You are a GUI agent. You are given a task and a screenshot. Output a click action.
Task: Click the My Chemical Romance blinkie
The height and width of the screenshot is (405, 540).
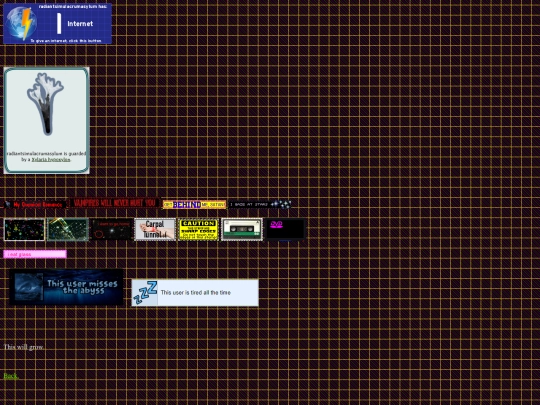35,205
